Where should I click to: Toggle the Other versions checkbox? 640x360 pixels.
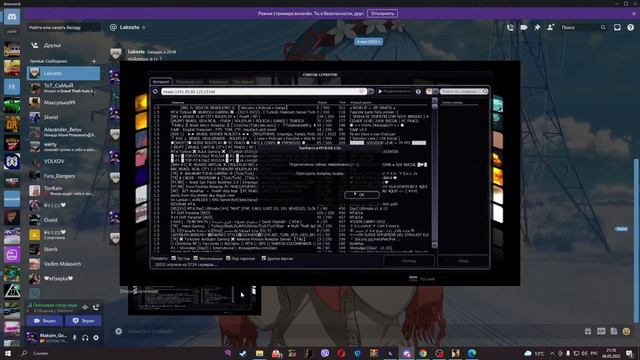click(264, 258)
